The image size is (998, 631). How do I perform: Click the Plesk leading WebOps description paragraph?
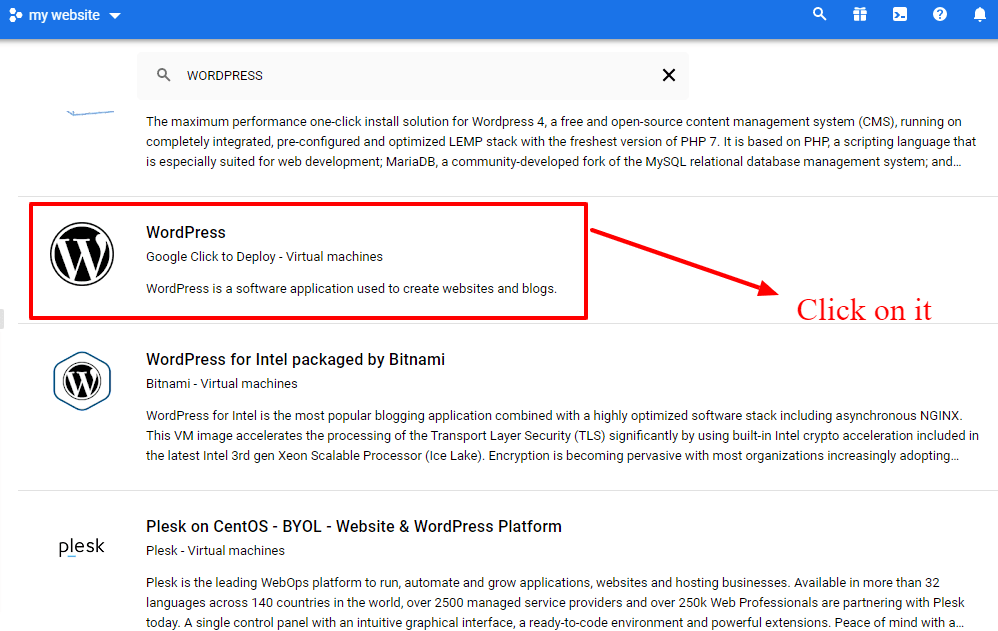point(556,602)
